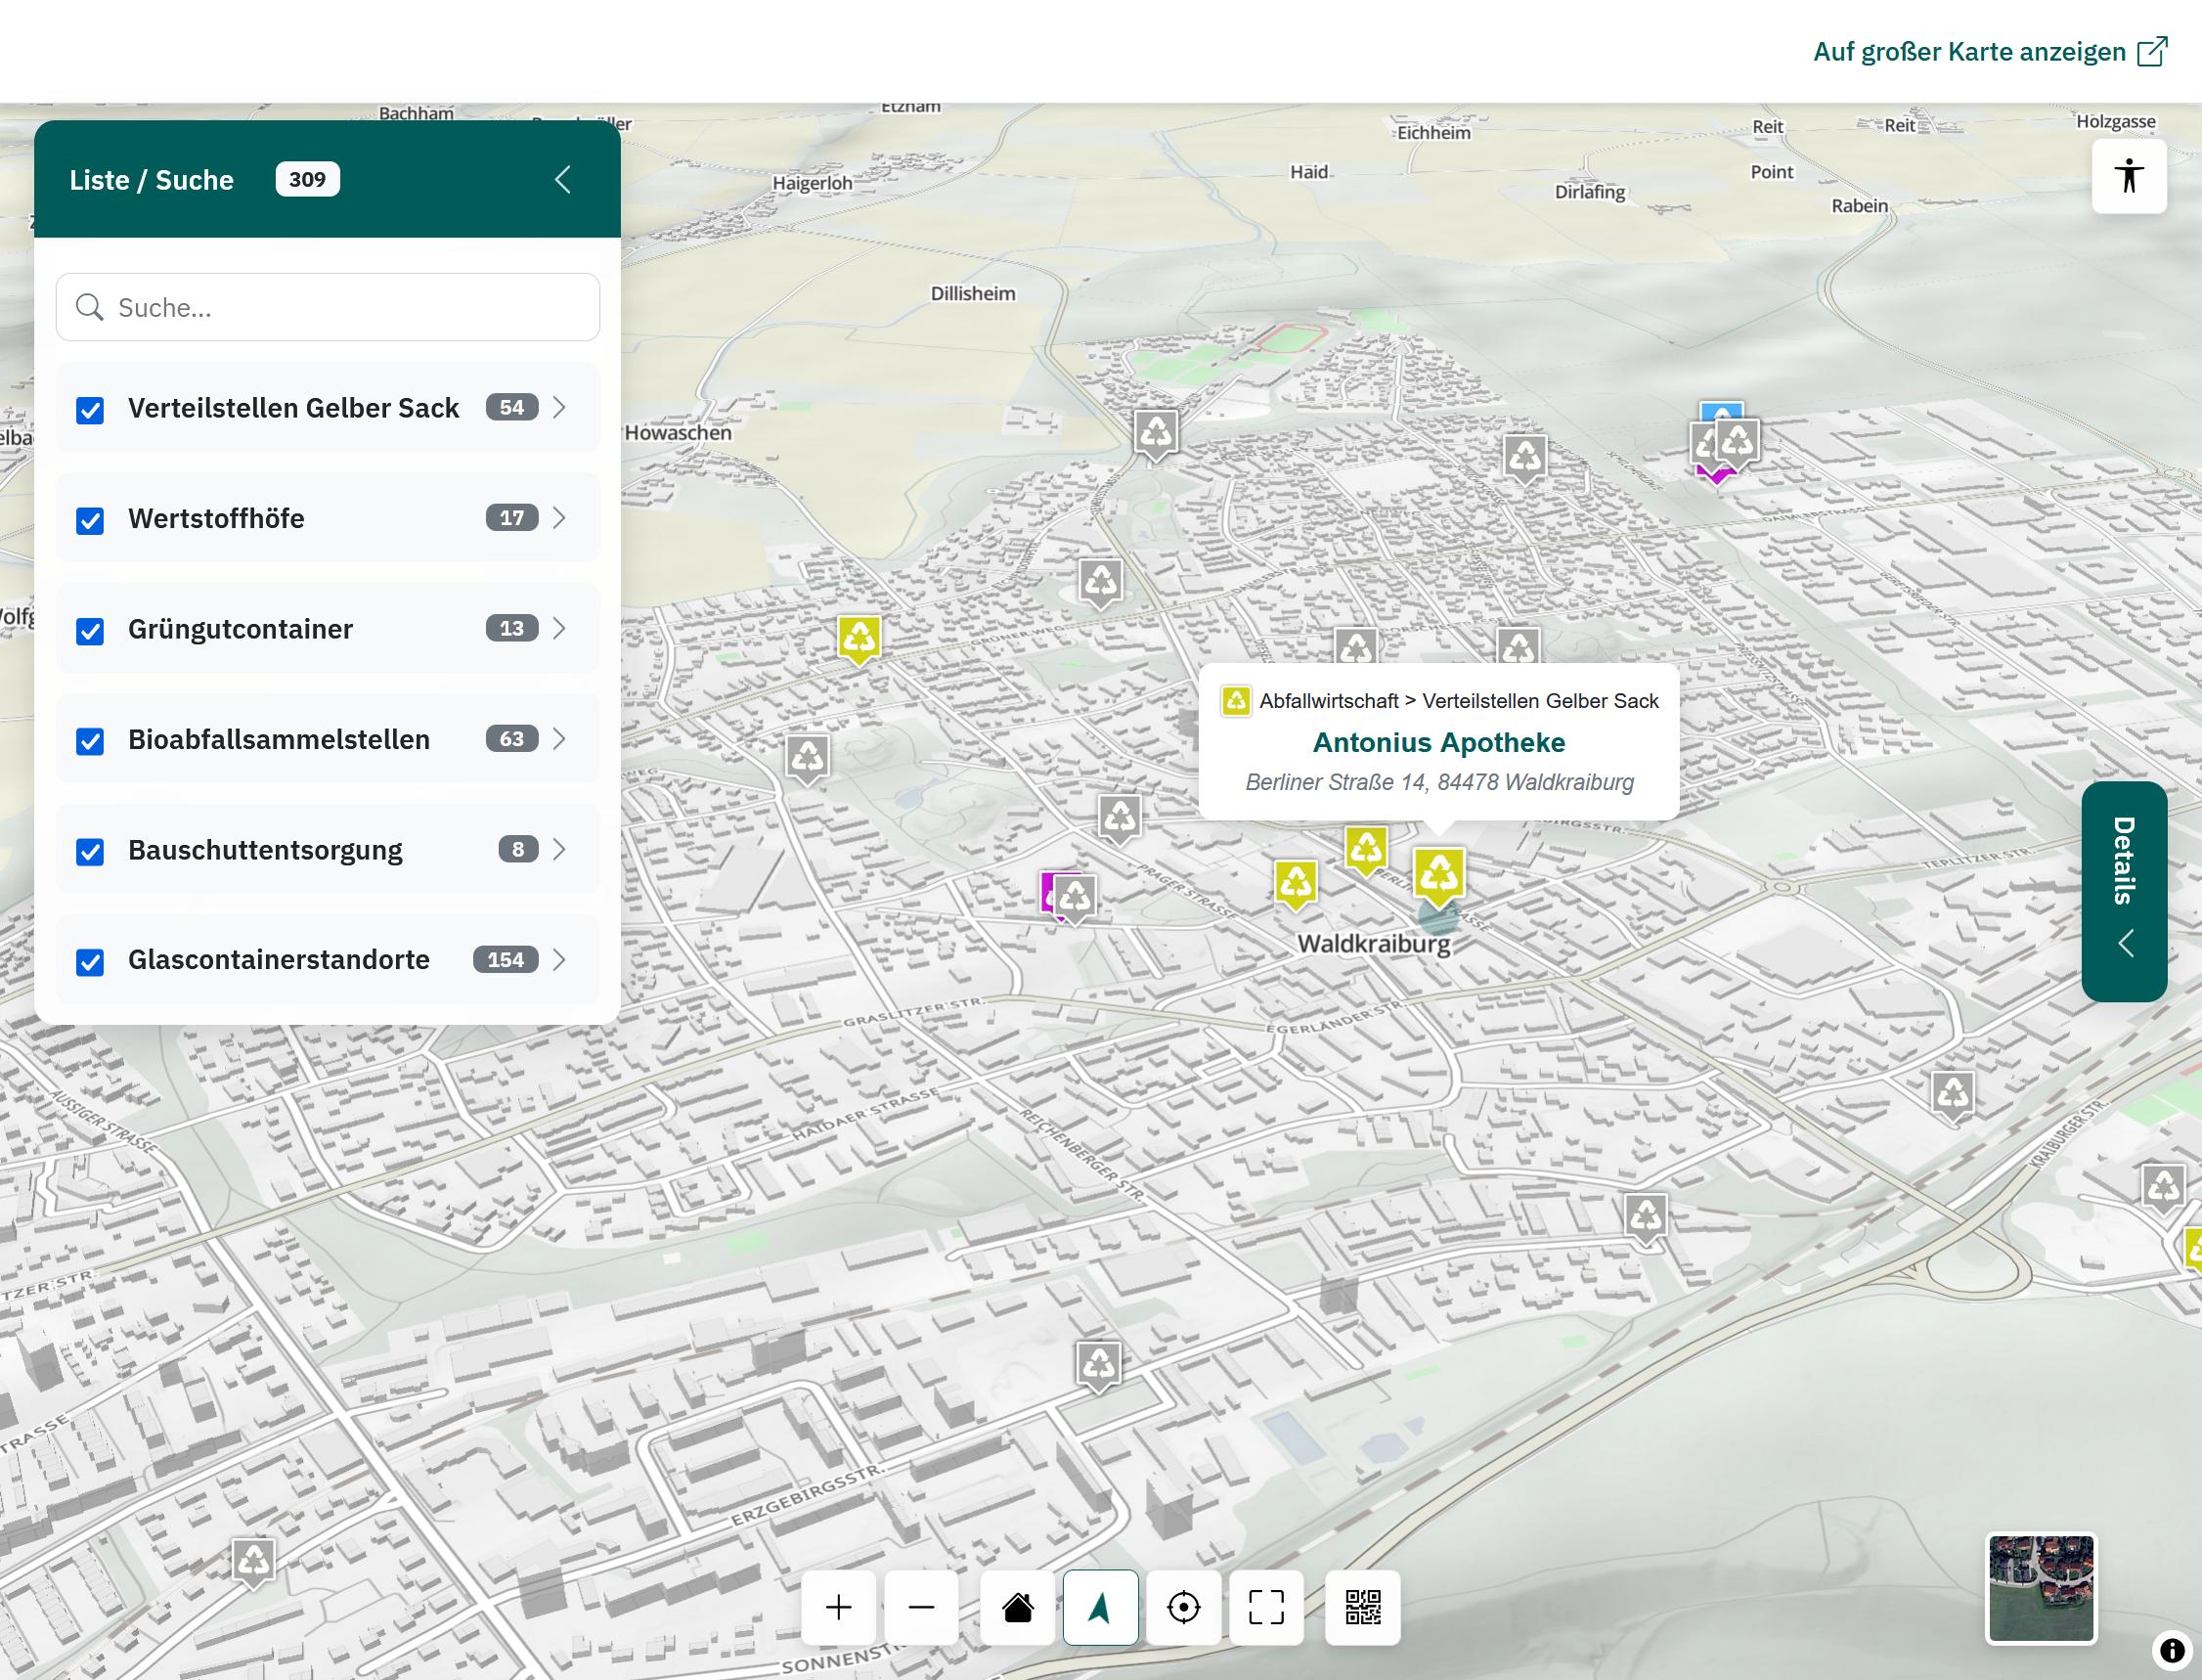
Task: Click the Antonius Apotheke popup title
Action: coord(1439,742)
